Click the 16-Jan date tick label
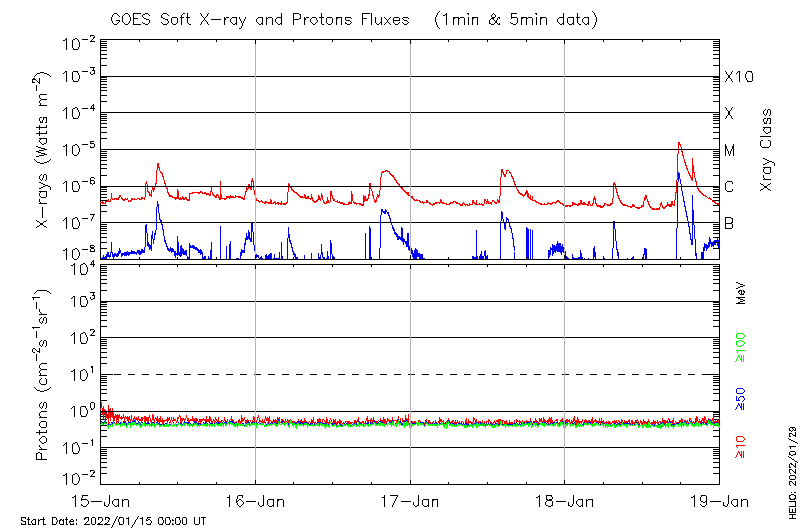This screenshot has width=800, height=530. pos(255,501)
